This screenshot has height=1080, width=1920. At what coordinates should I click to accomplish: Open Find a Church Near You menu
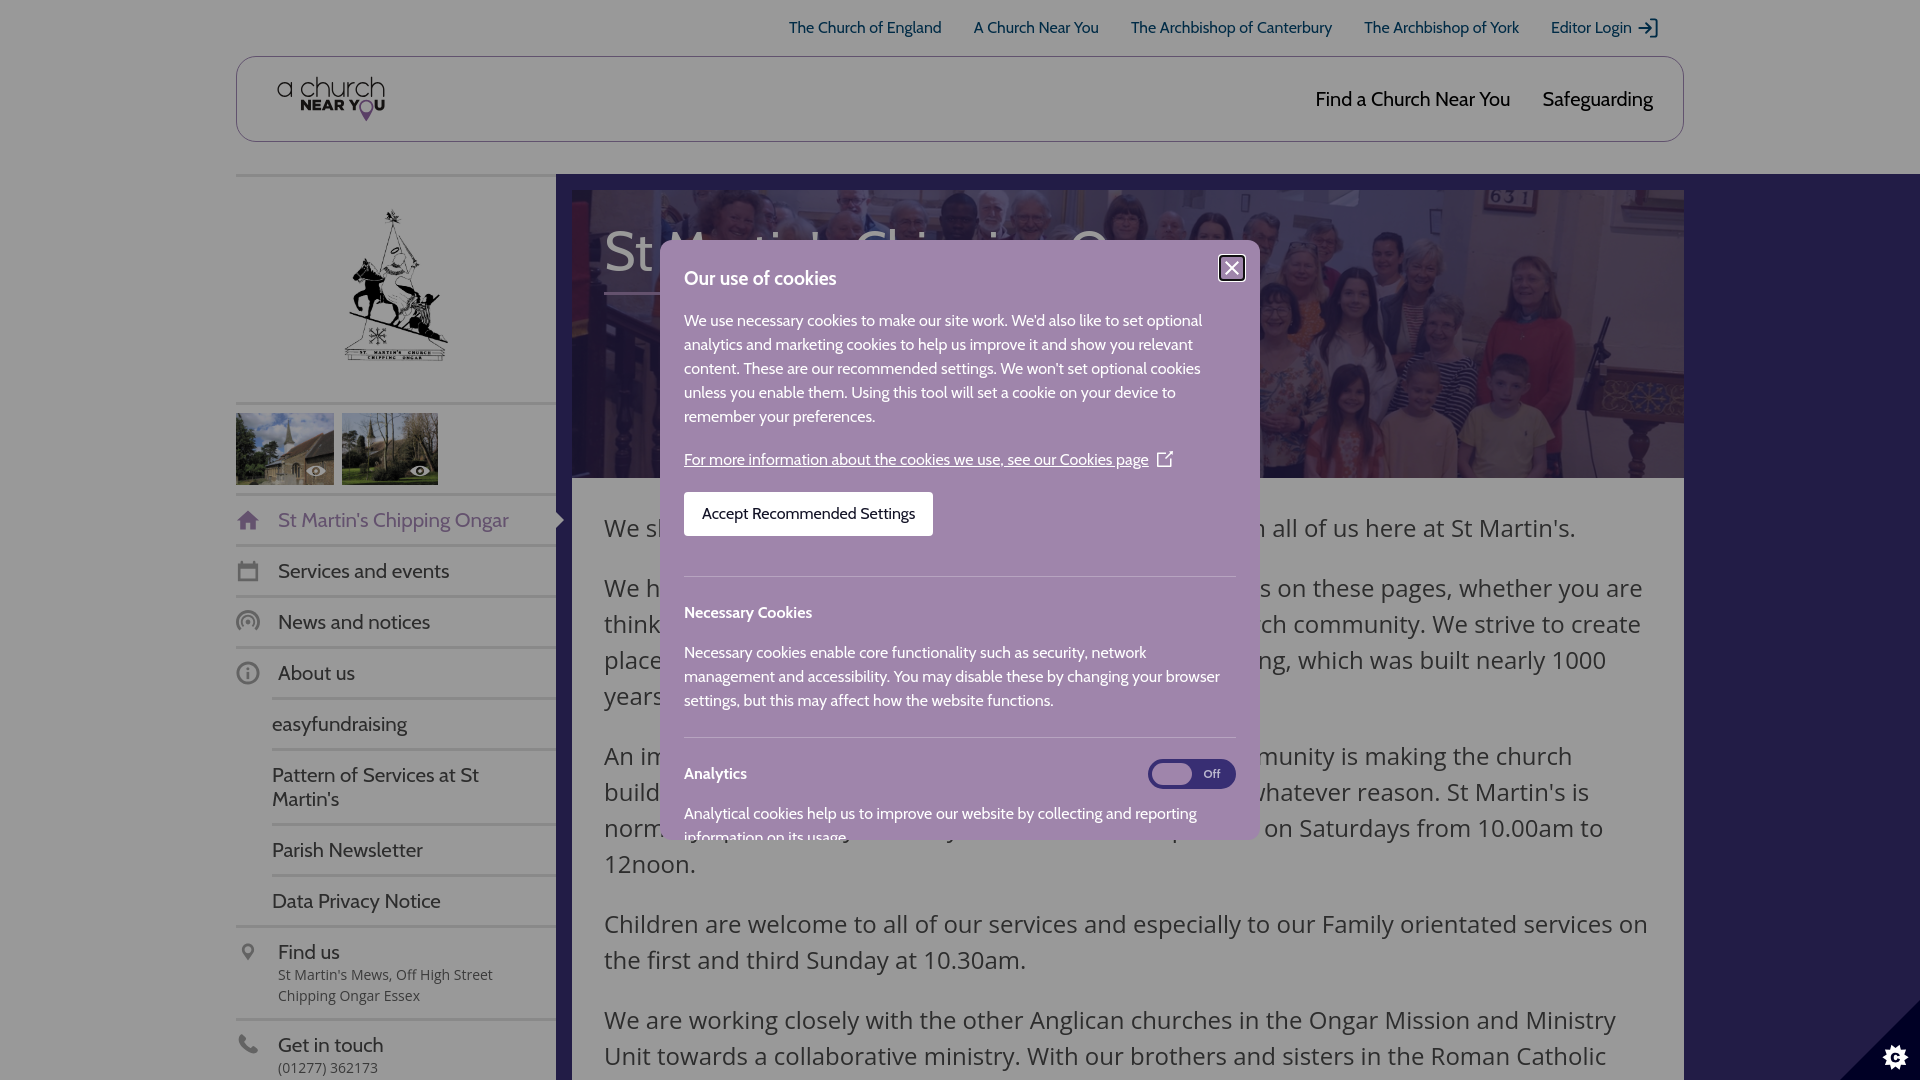click(1412, 99)
